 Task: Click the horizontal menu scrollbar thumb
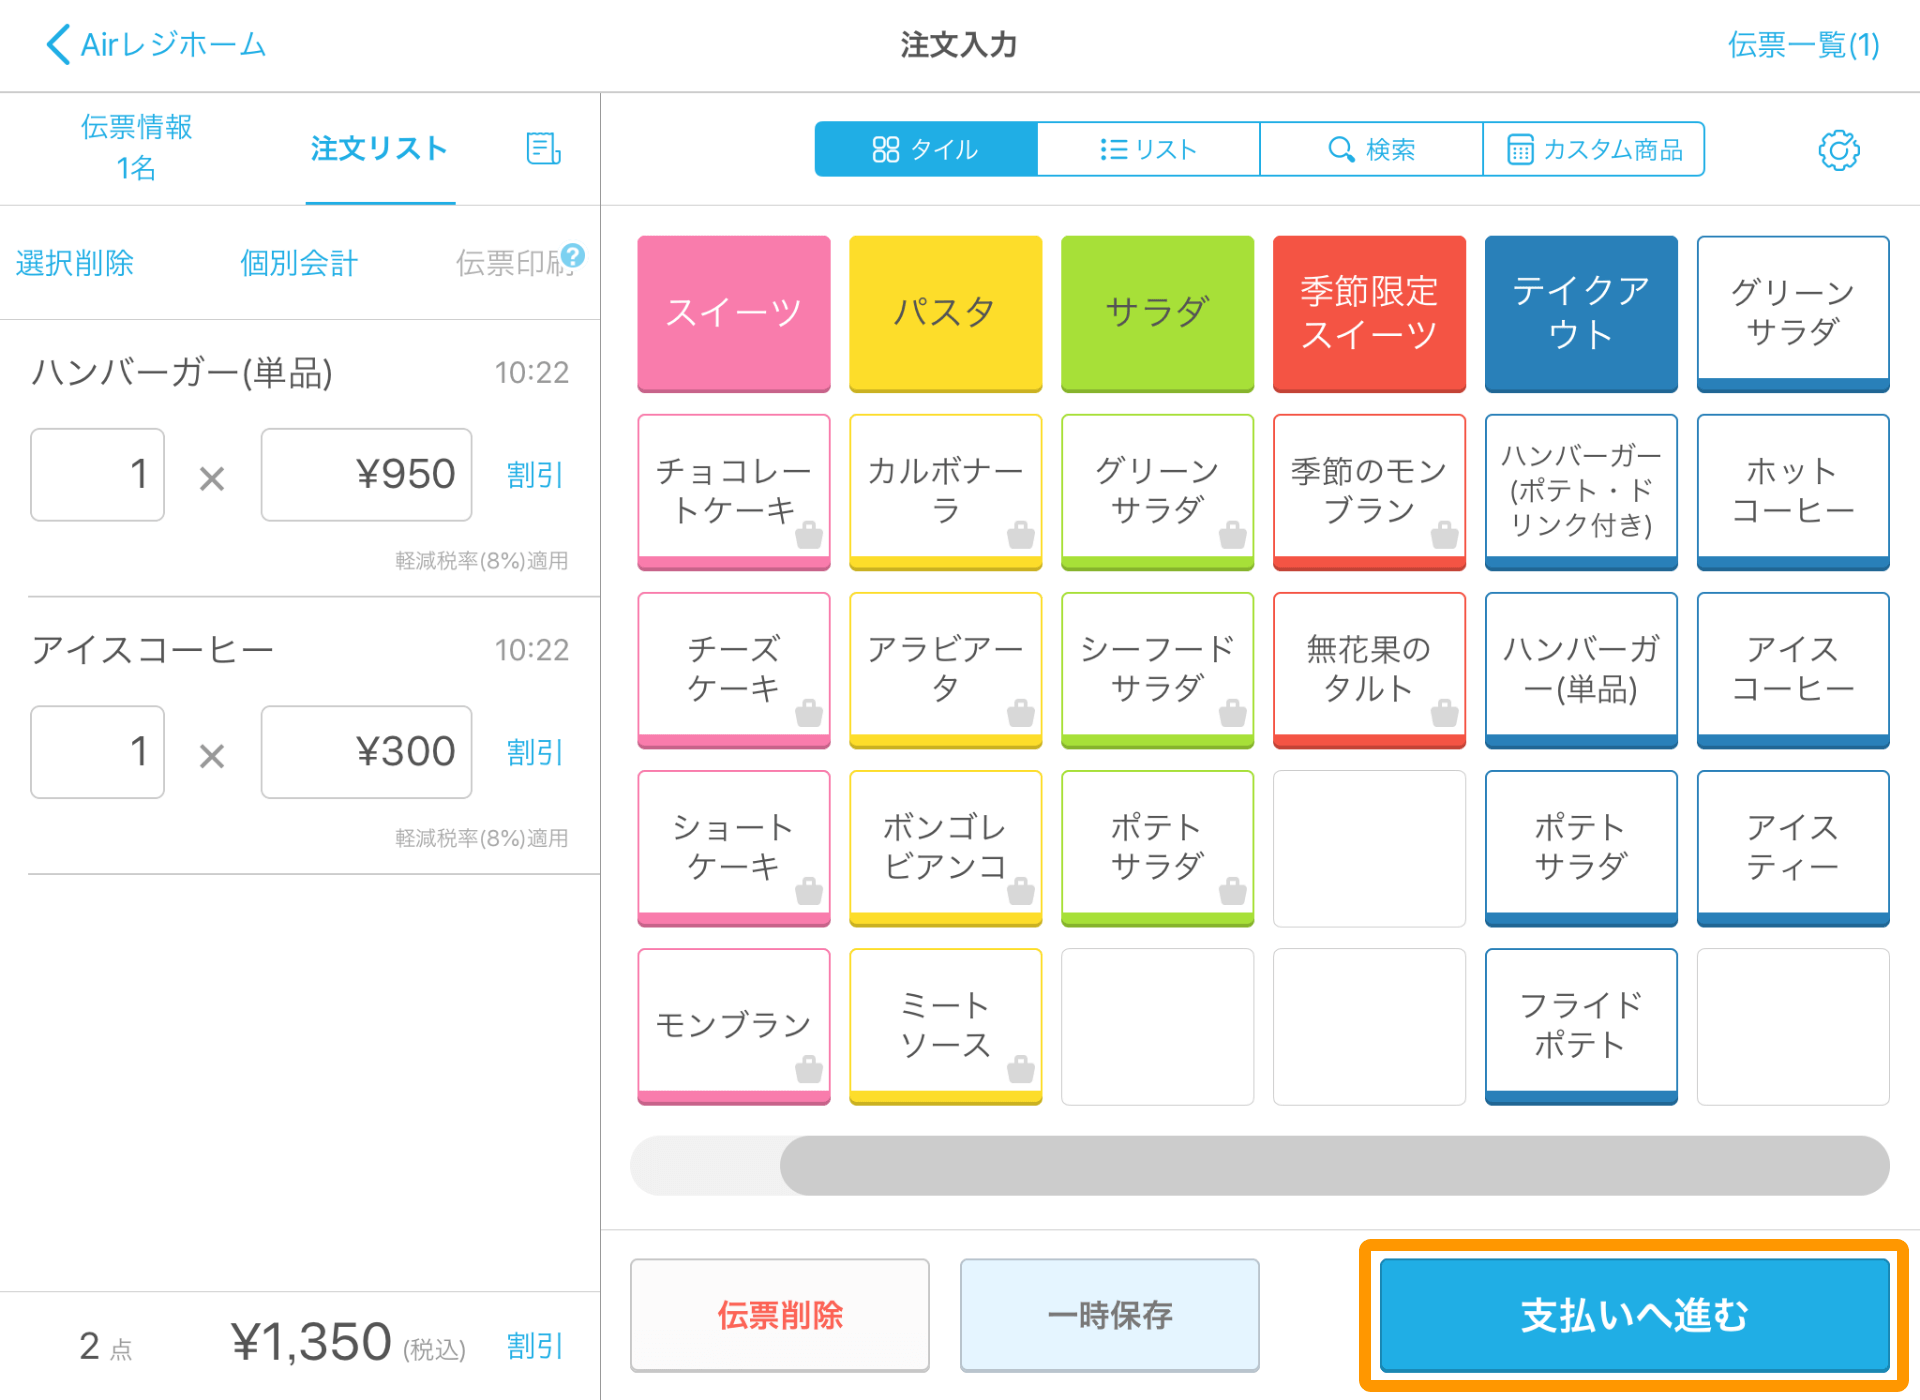point(1334,1165)
